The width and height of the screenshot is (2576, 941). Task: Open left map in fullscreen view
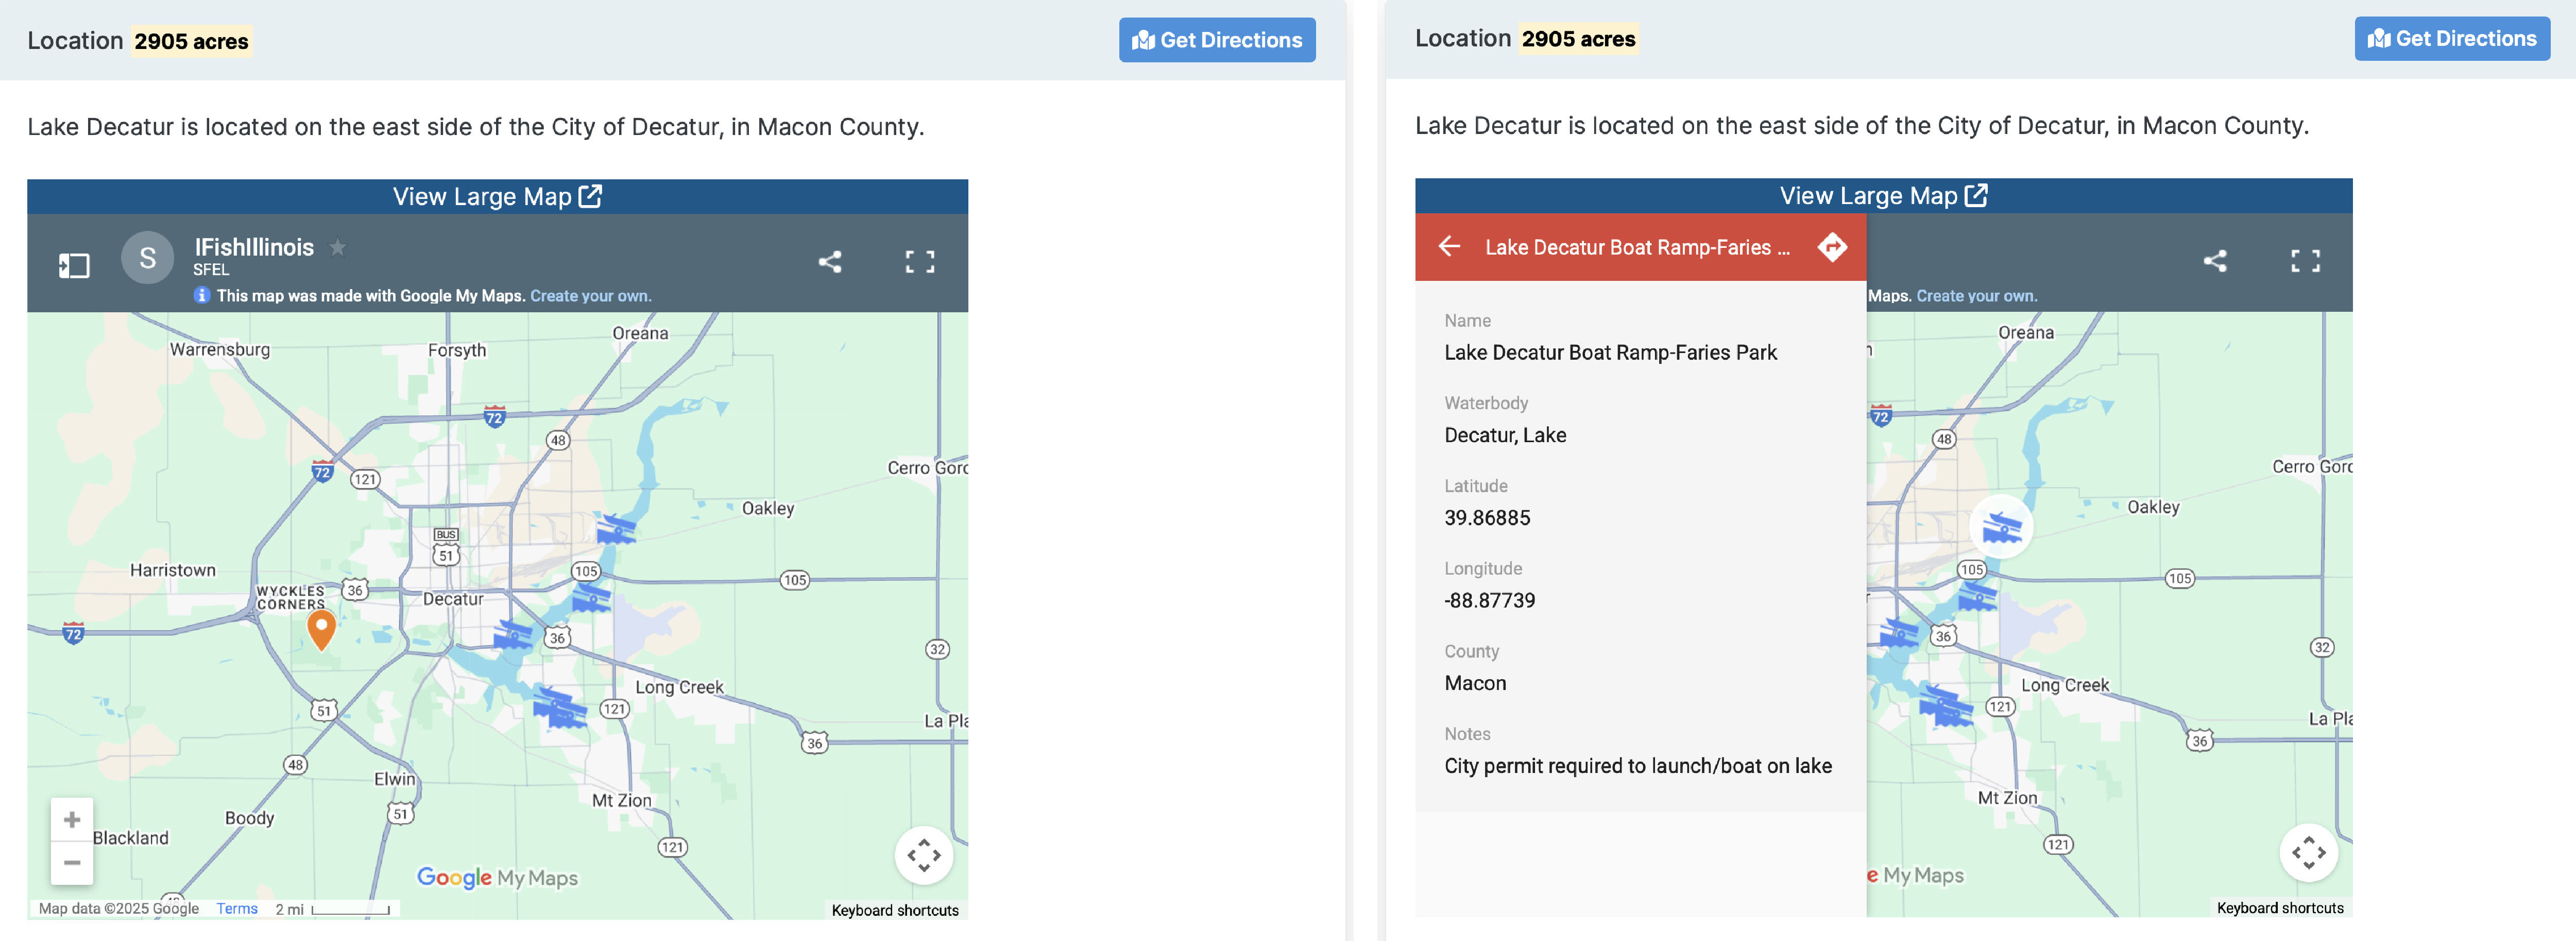pyautogui.click(x=919, y=262)
